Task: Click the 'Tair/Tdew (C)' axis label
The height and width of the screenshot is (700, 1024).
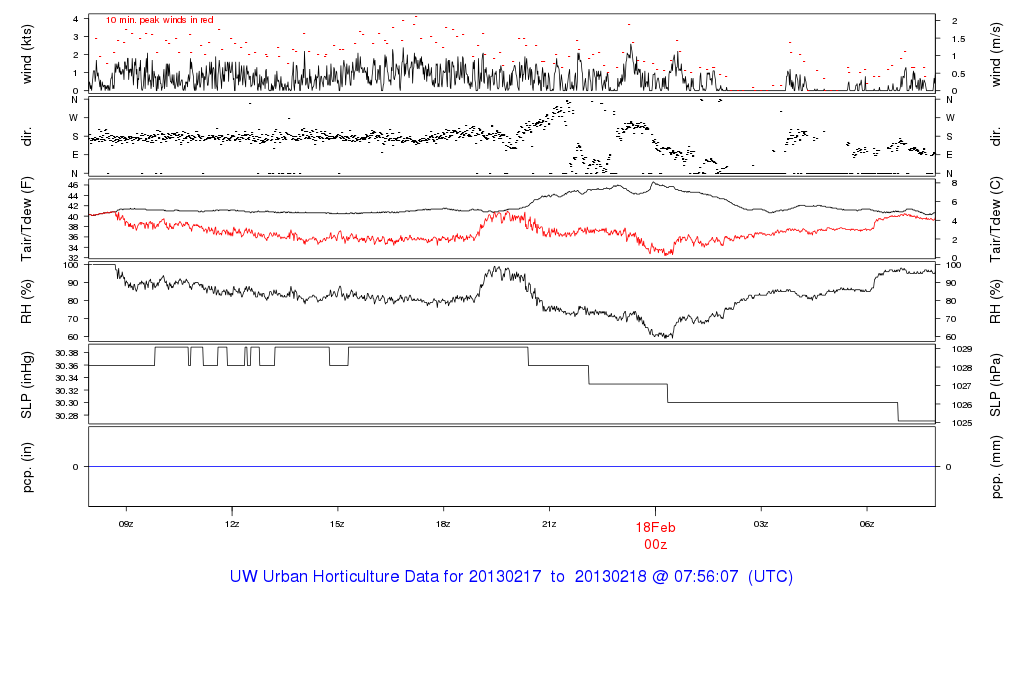Action: pyautogui.click(x=995, y=219)
